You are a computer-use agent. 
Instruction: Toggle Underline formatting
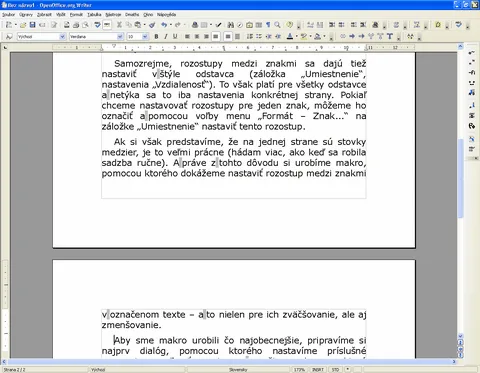point(175,37)
